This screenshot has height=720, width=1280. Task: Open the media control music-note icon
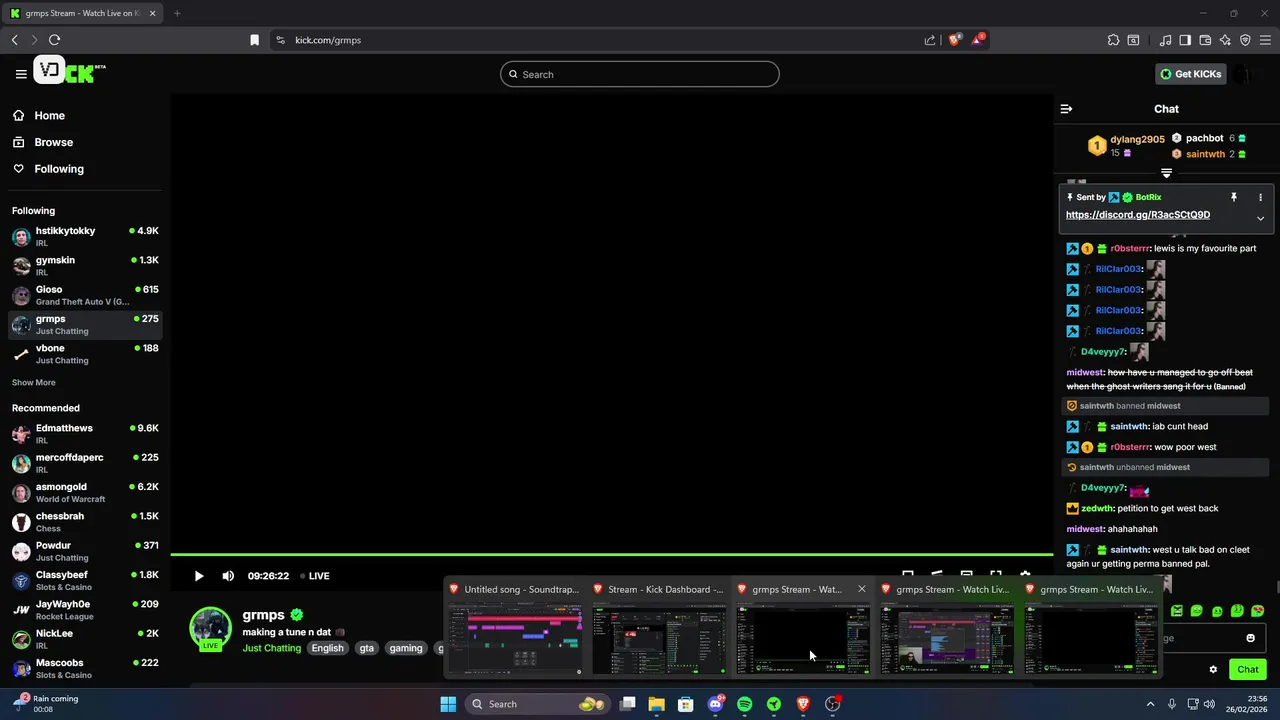(x=1165, y=40)
